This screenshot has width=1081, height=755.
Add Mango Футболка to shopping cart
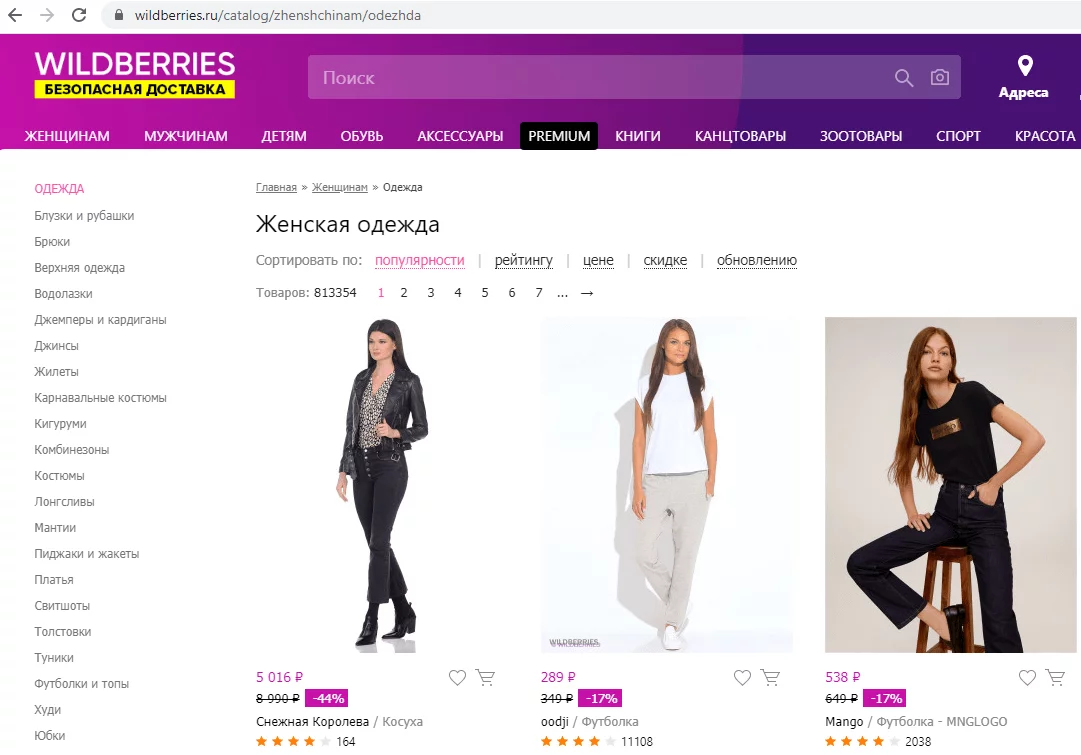pos(1055,678)
